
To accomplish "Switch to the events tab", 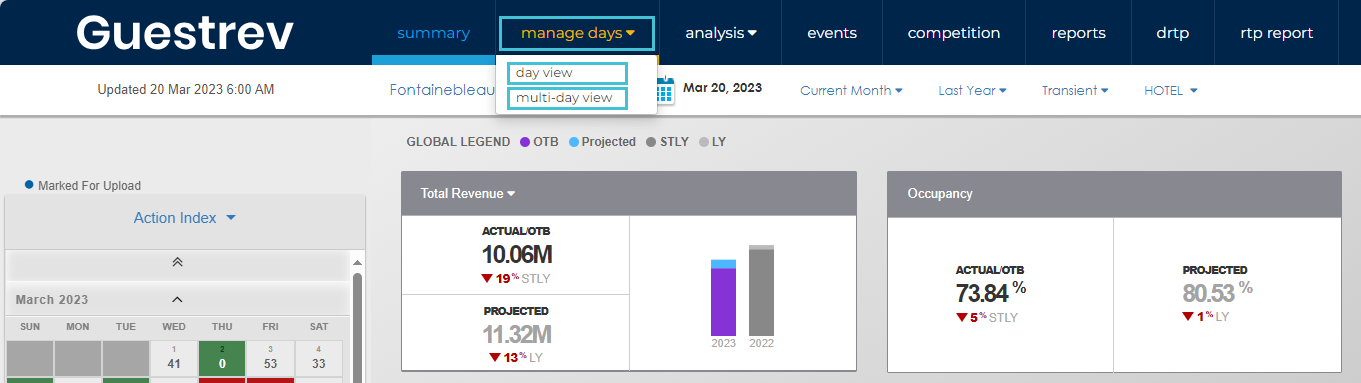I will pos(832,33).
